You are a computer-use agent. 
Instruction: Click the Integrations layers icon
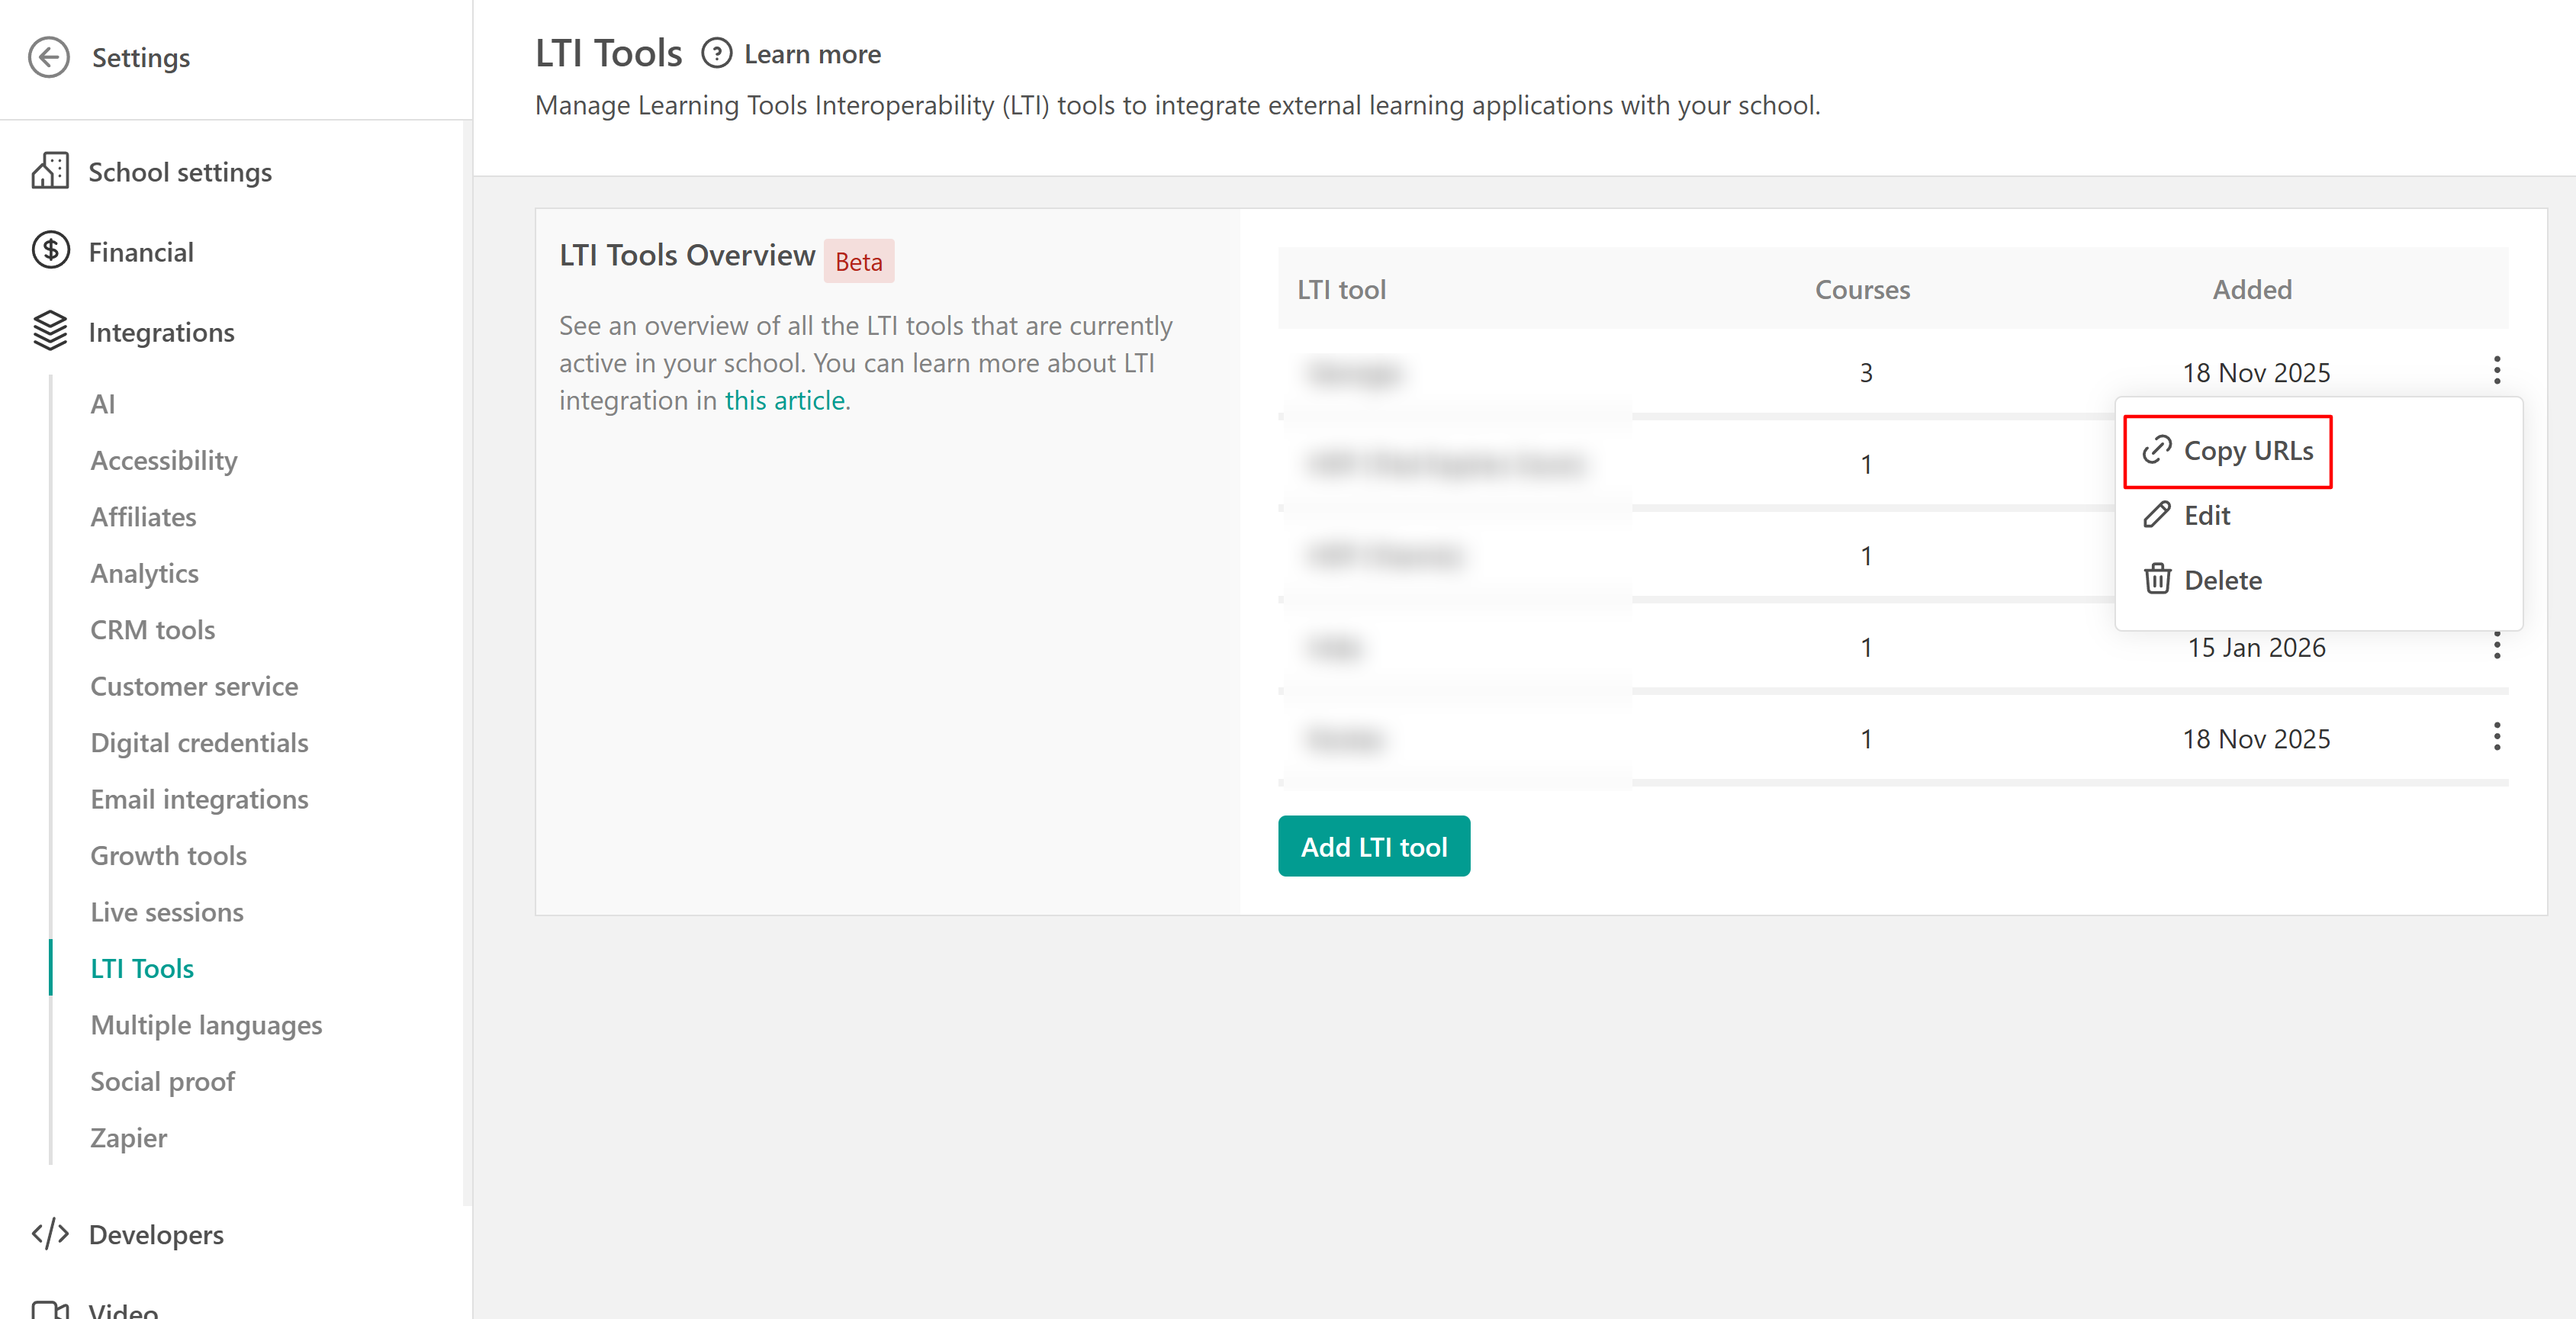tap(50, 331)
